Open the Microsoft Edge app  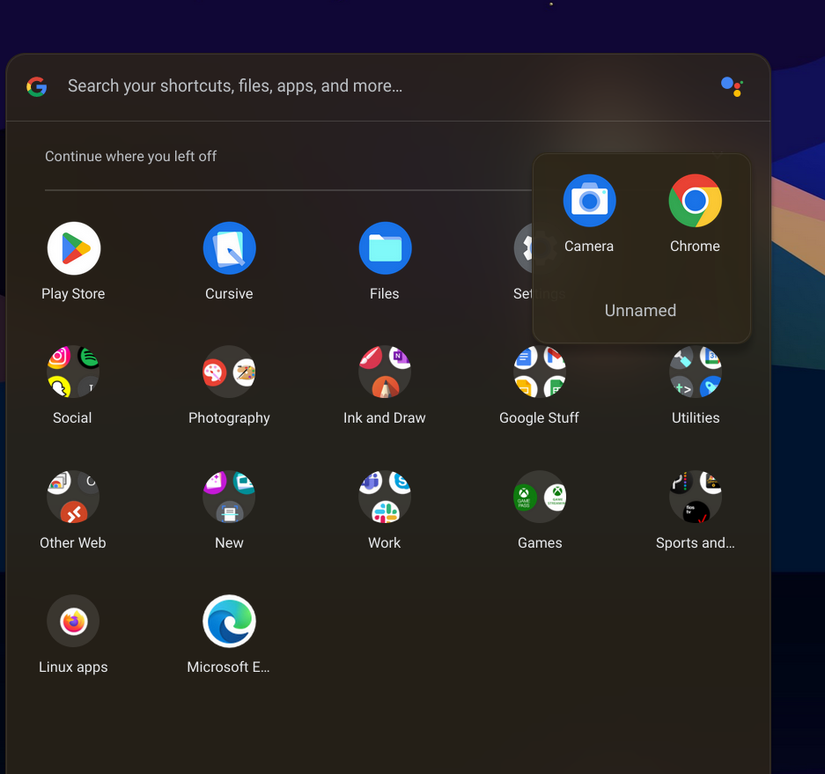point(229,620)
